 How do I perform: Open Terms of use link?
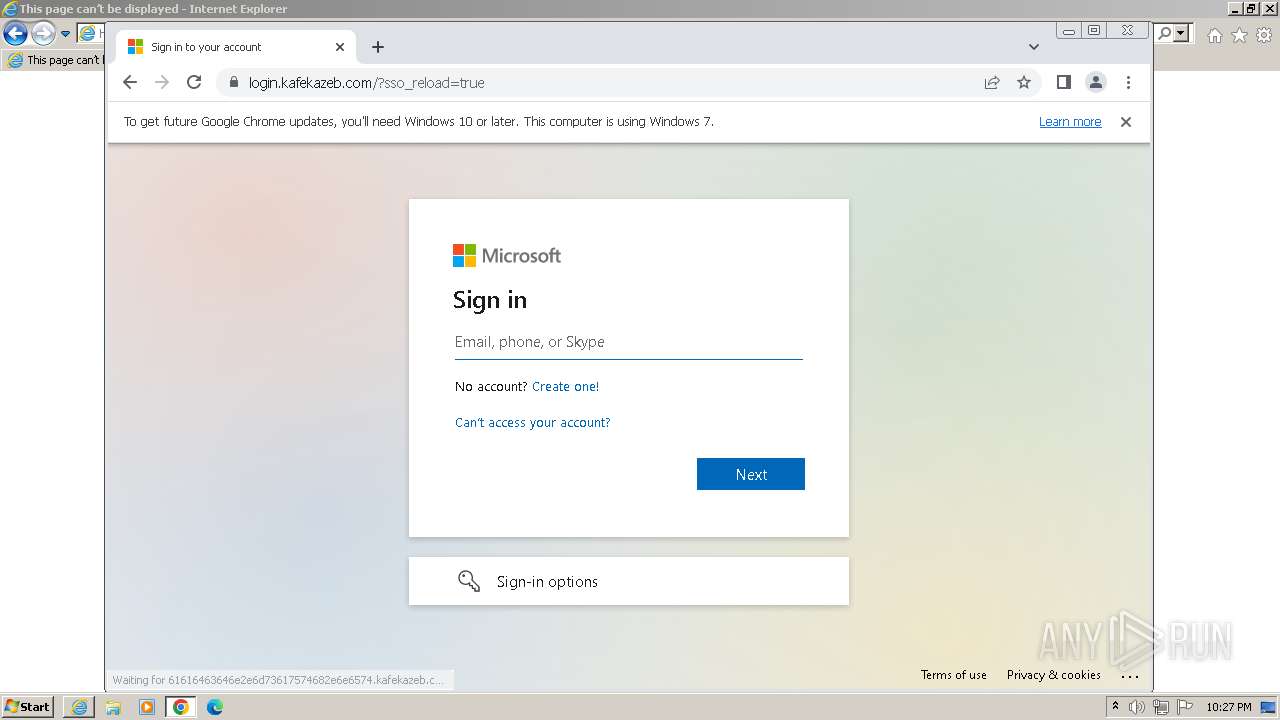(x=954, y=675)
